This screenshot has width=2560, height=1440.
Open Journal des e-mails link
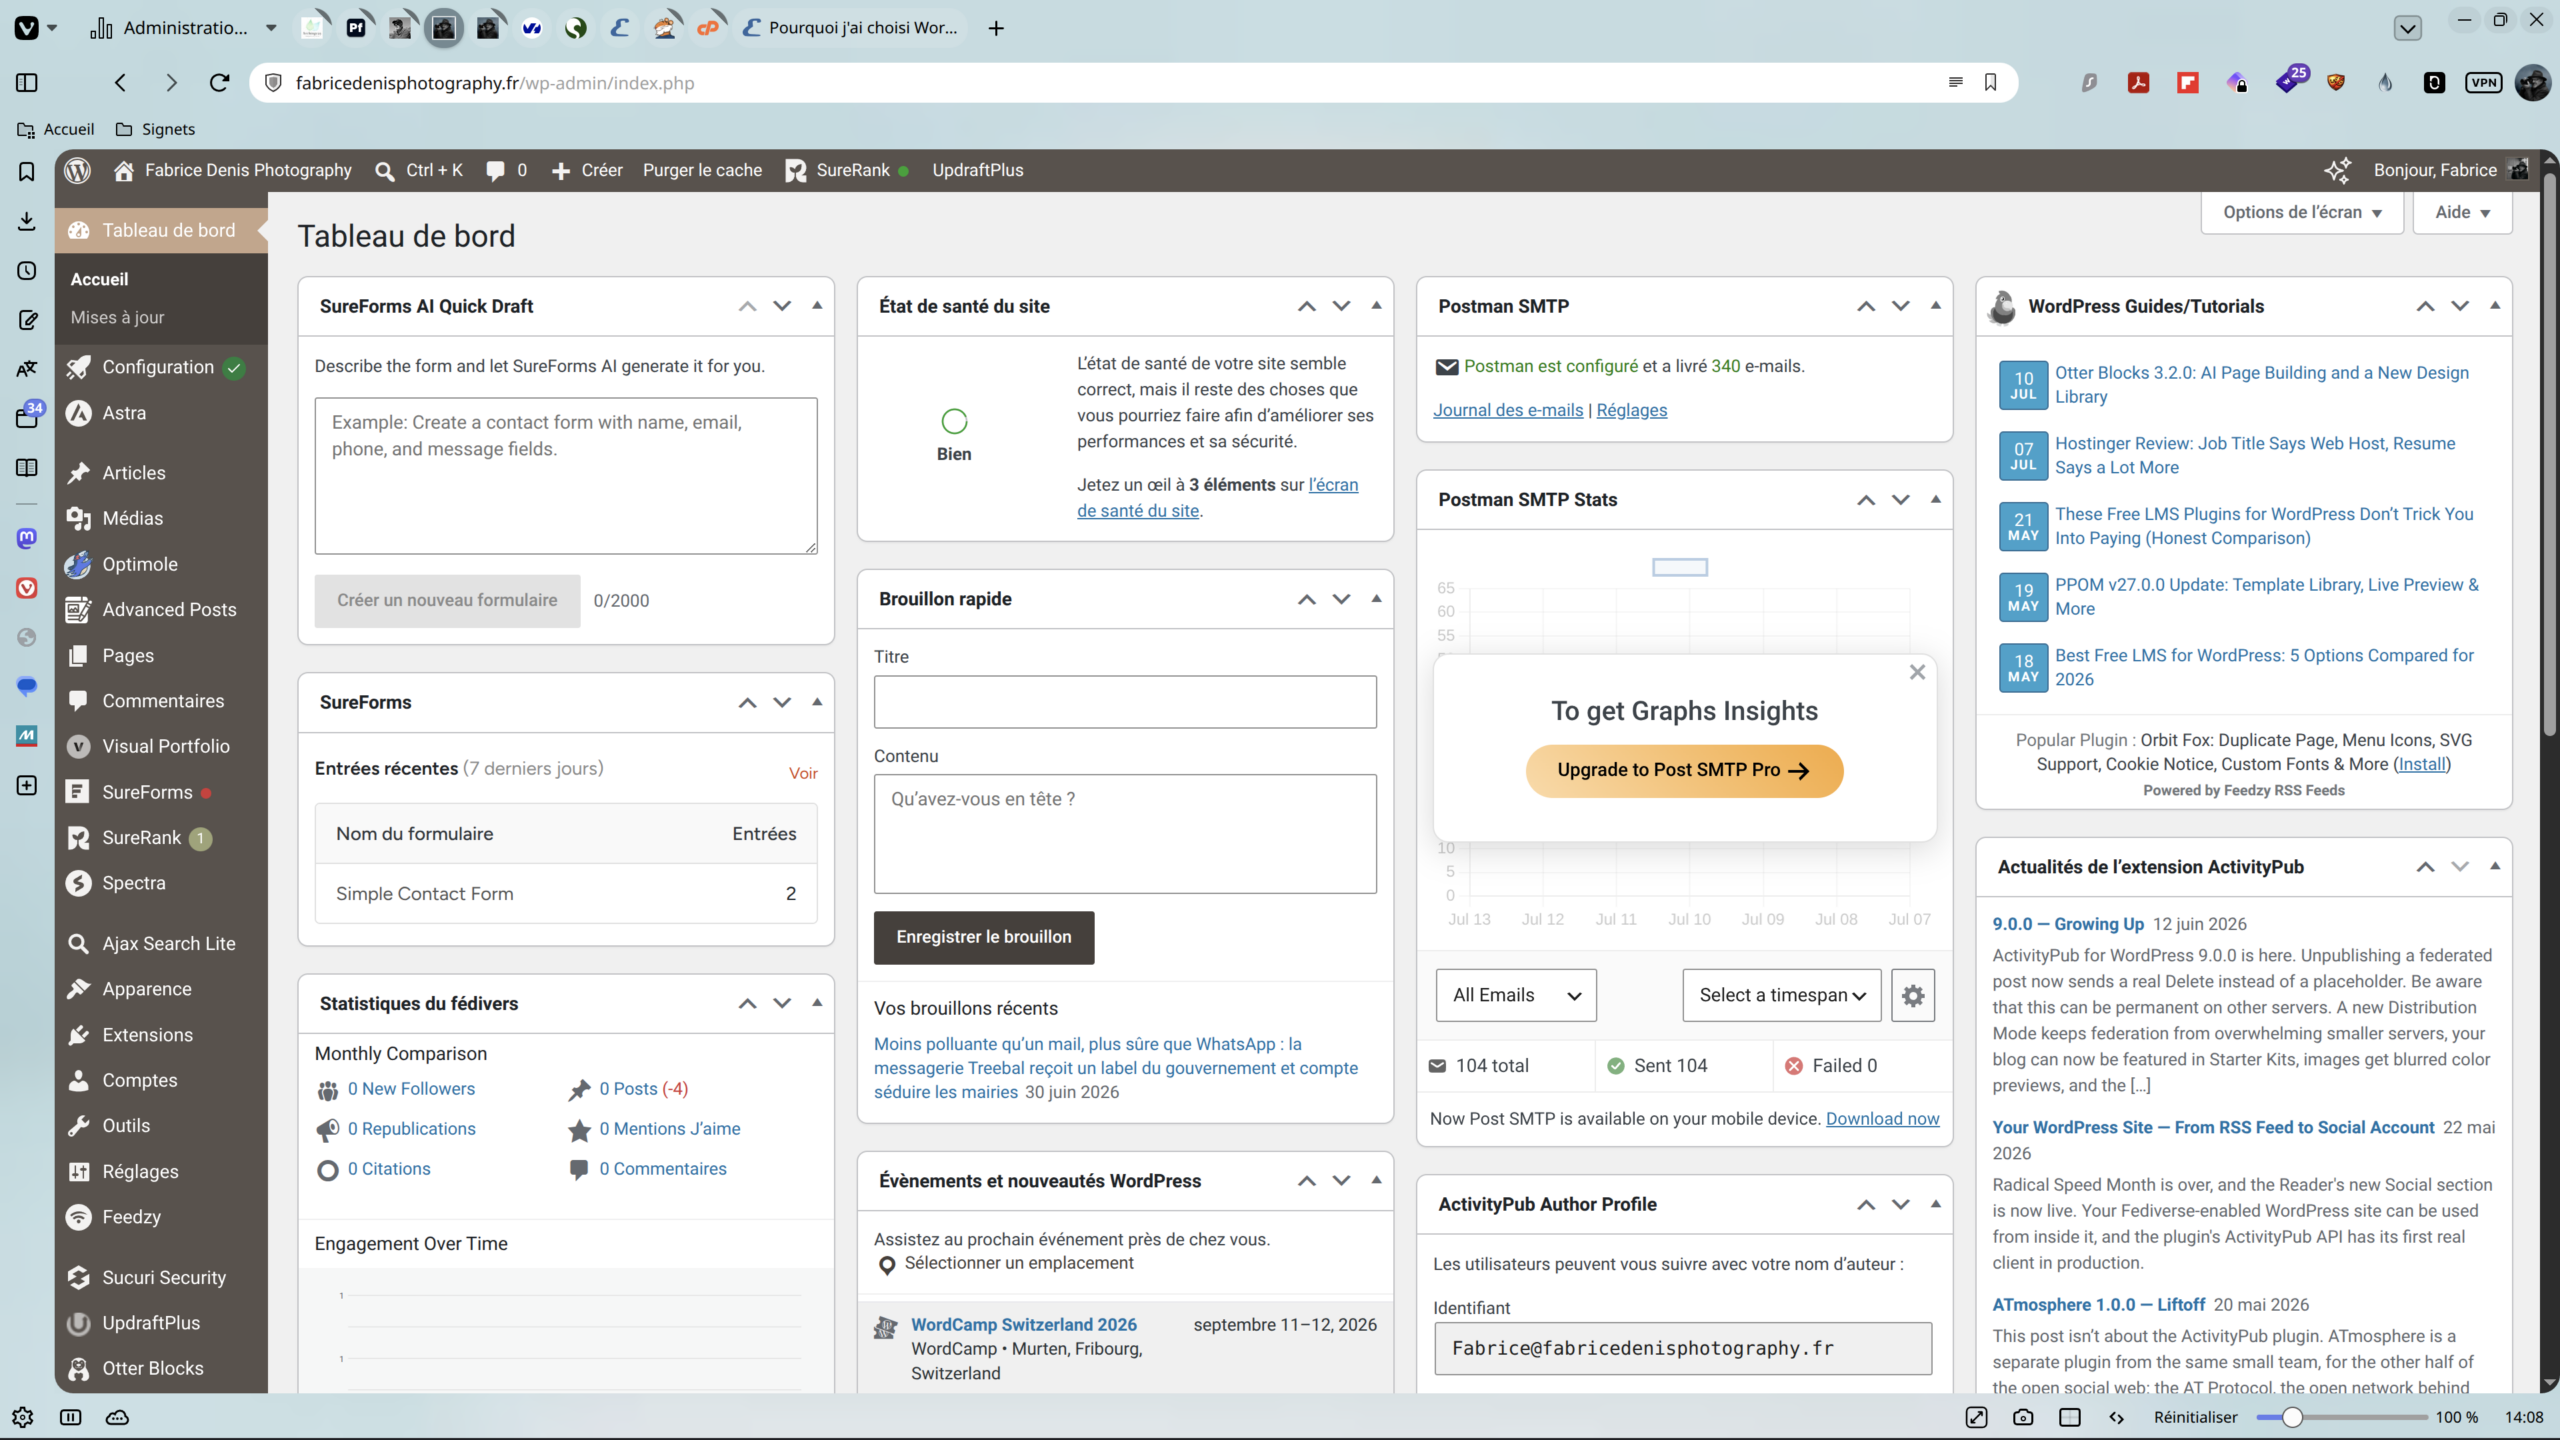[x=1508, y=410]
